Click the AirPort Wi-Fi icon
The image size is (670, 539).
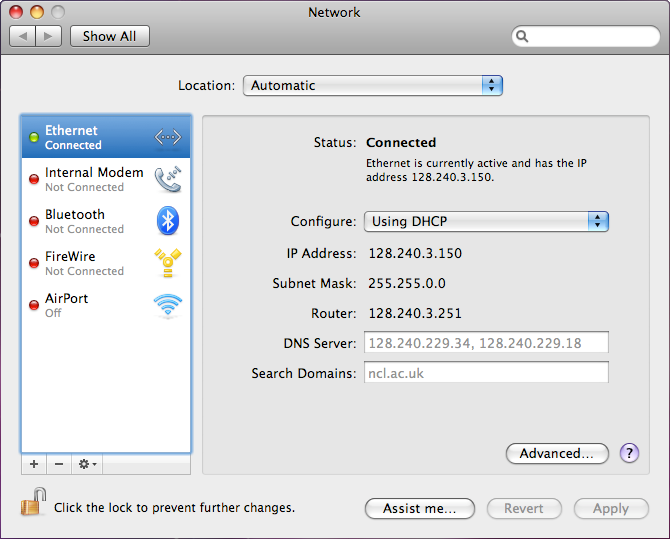(x=167, y=305)
